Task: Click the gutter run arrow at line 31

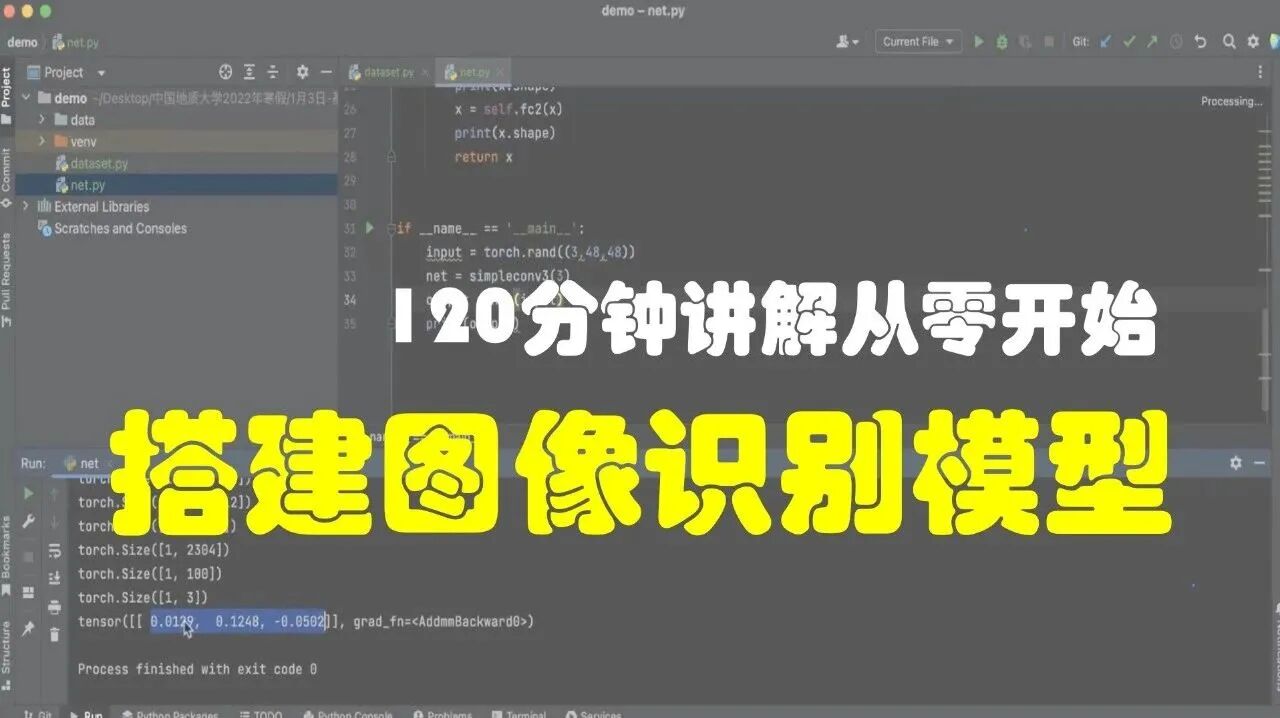Action: (369, 228)
